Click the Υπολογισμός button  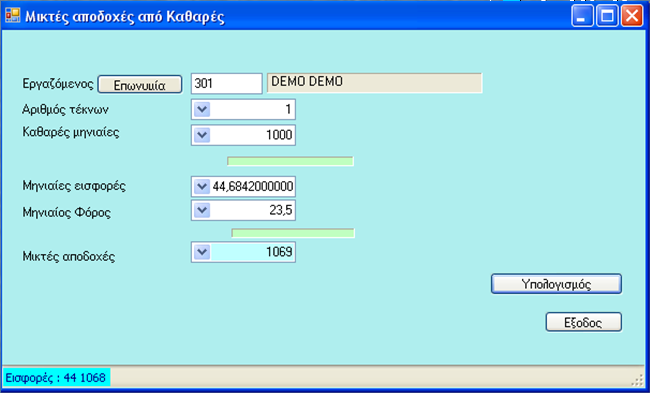[556, 284]
